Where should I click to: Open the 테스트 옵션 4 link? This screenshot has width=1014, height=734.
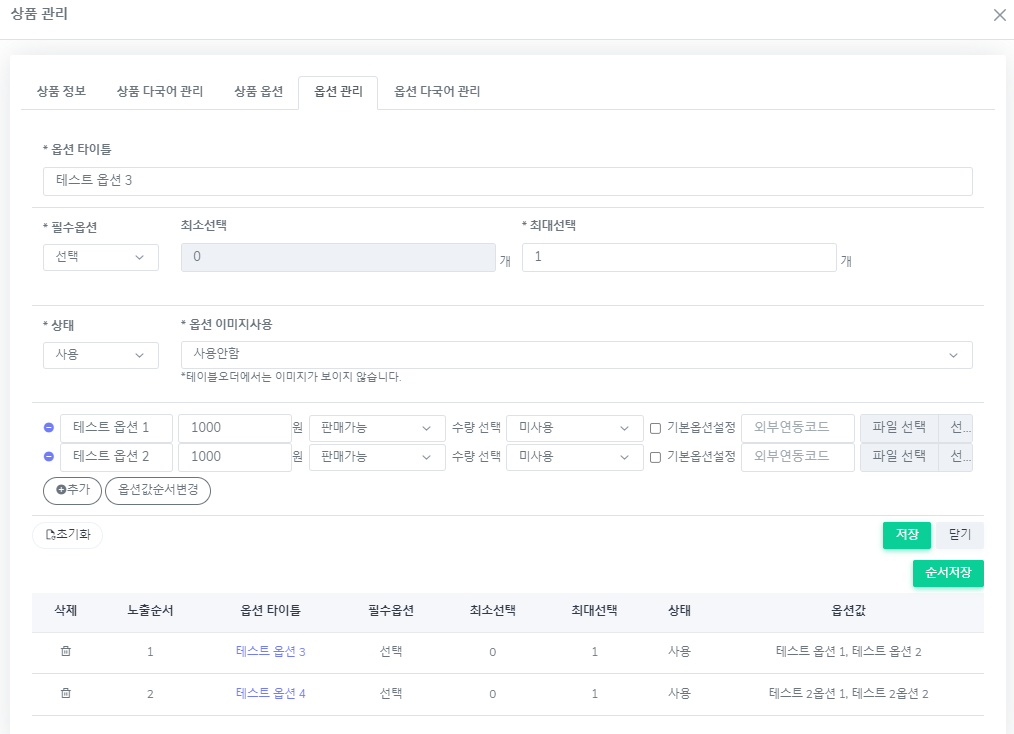click(270, 693)
